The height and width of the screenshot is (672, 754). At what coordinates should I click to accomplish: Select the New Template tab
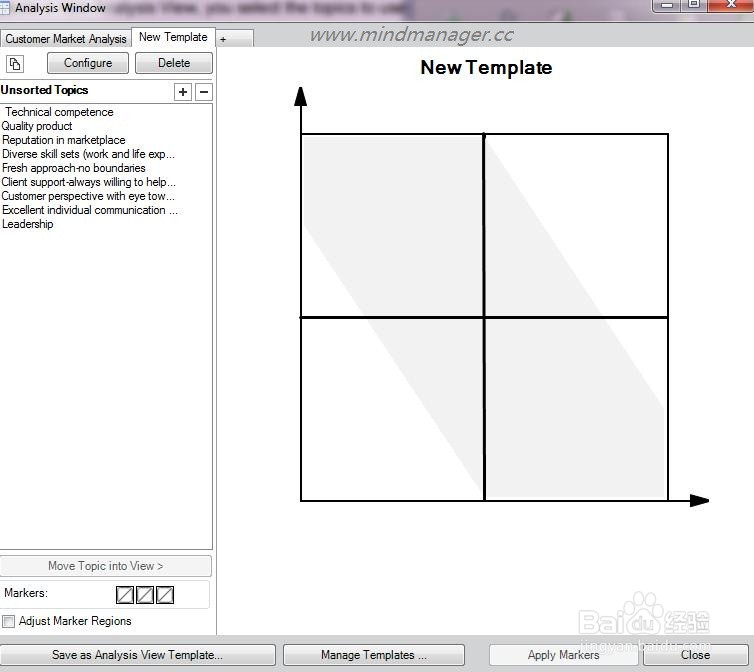click(x=173, y=37)
